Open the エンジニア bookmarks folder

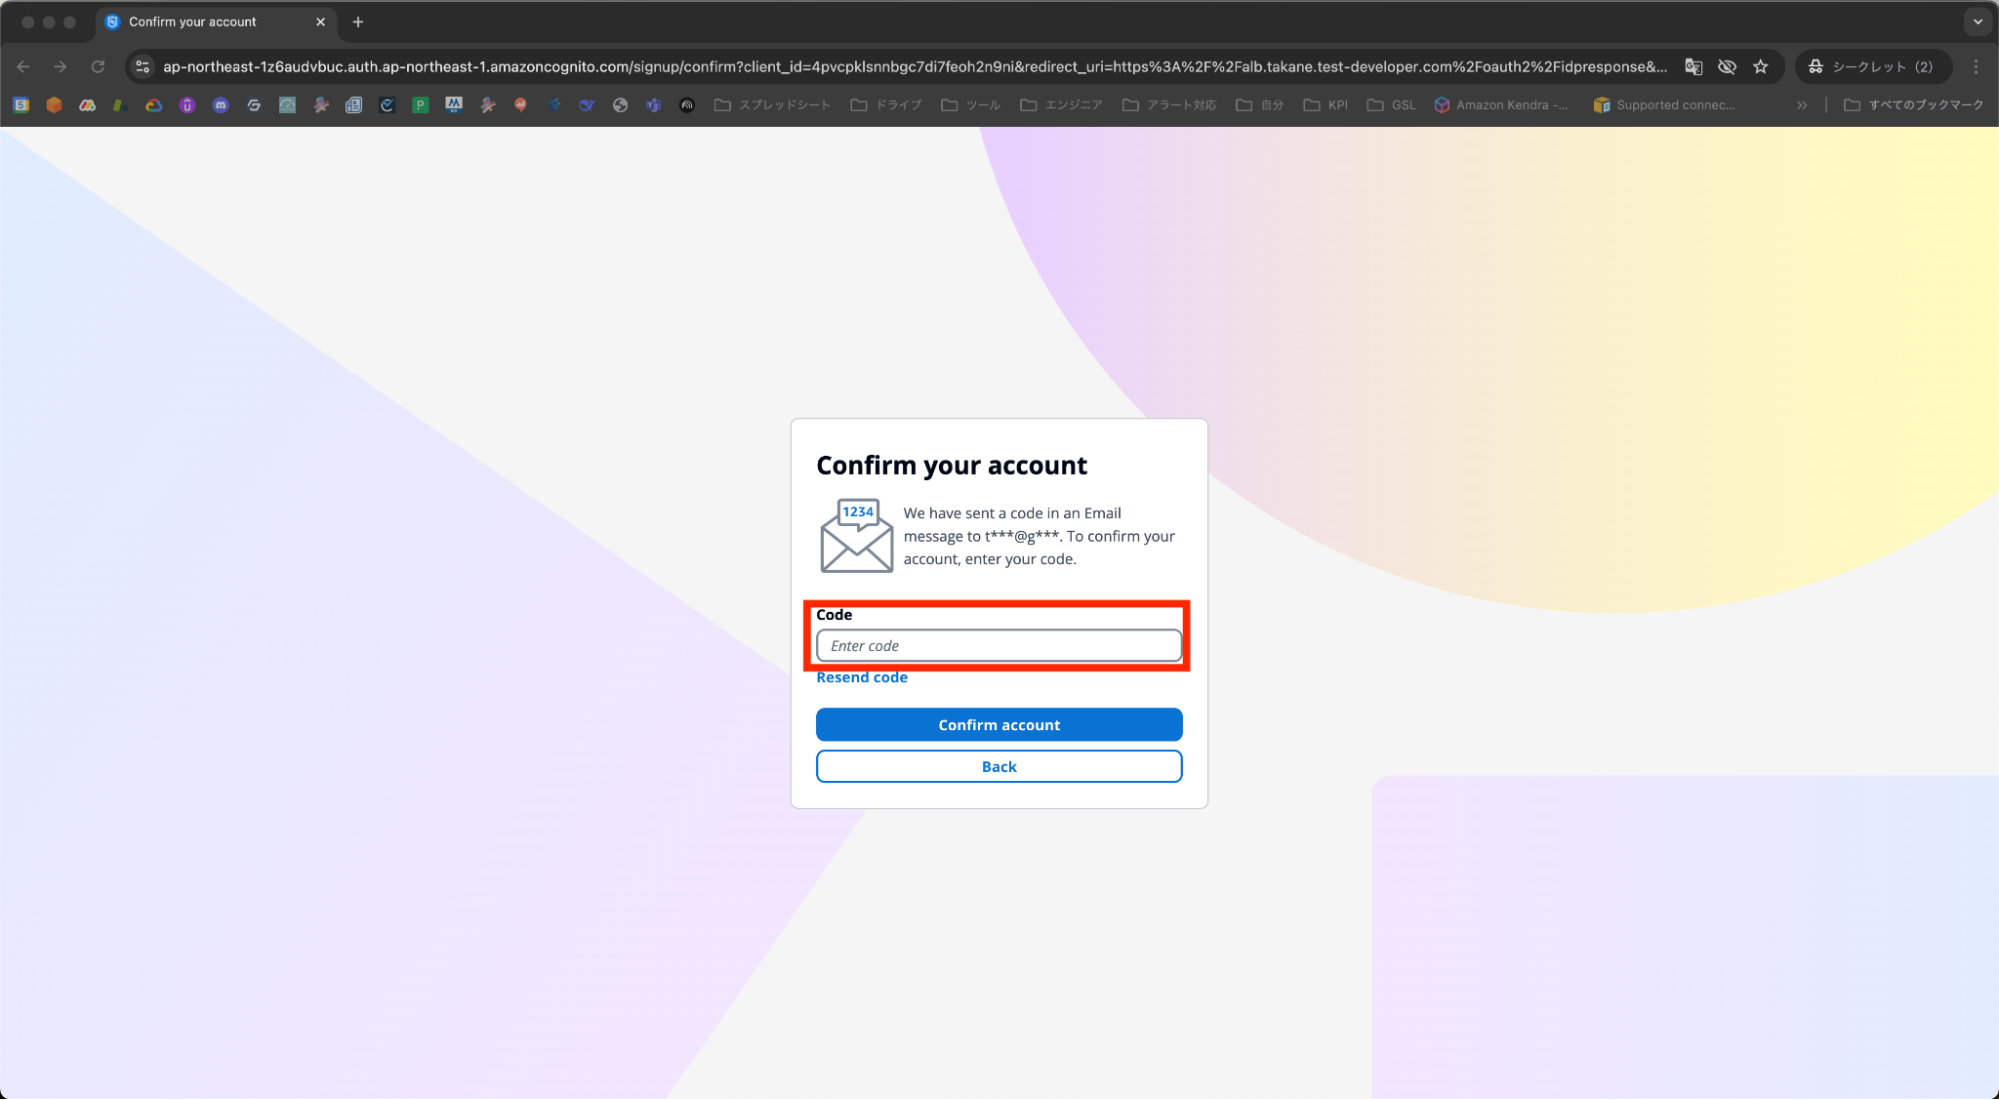point(1061,105)
